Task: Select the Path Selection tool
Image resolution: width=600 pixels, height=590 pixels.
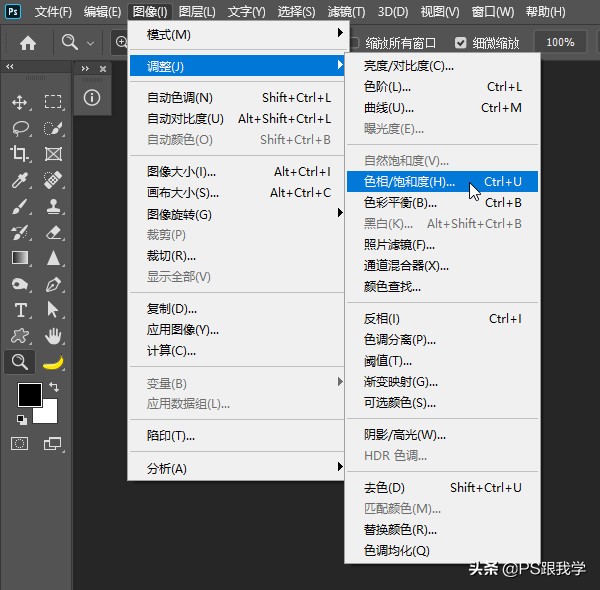Action: click(x=53, y=310)
